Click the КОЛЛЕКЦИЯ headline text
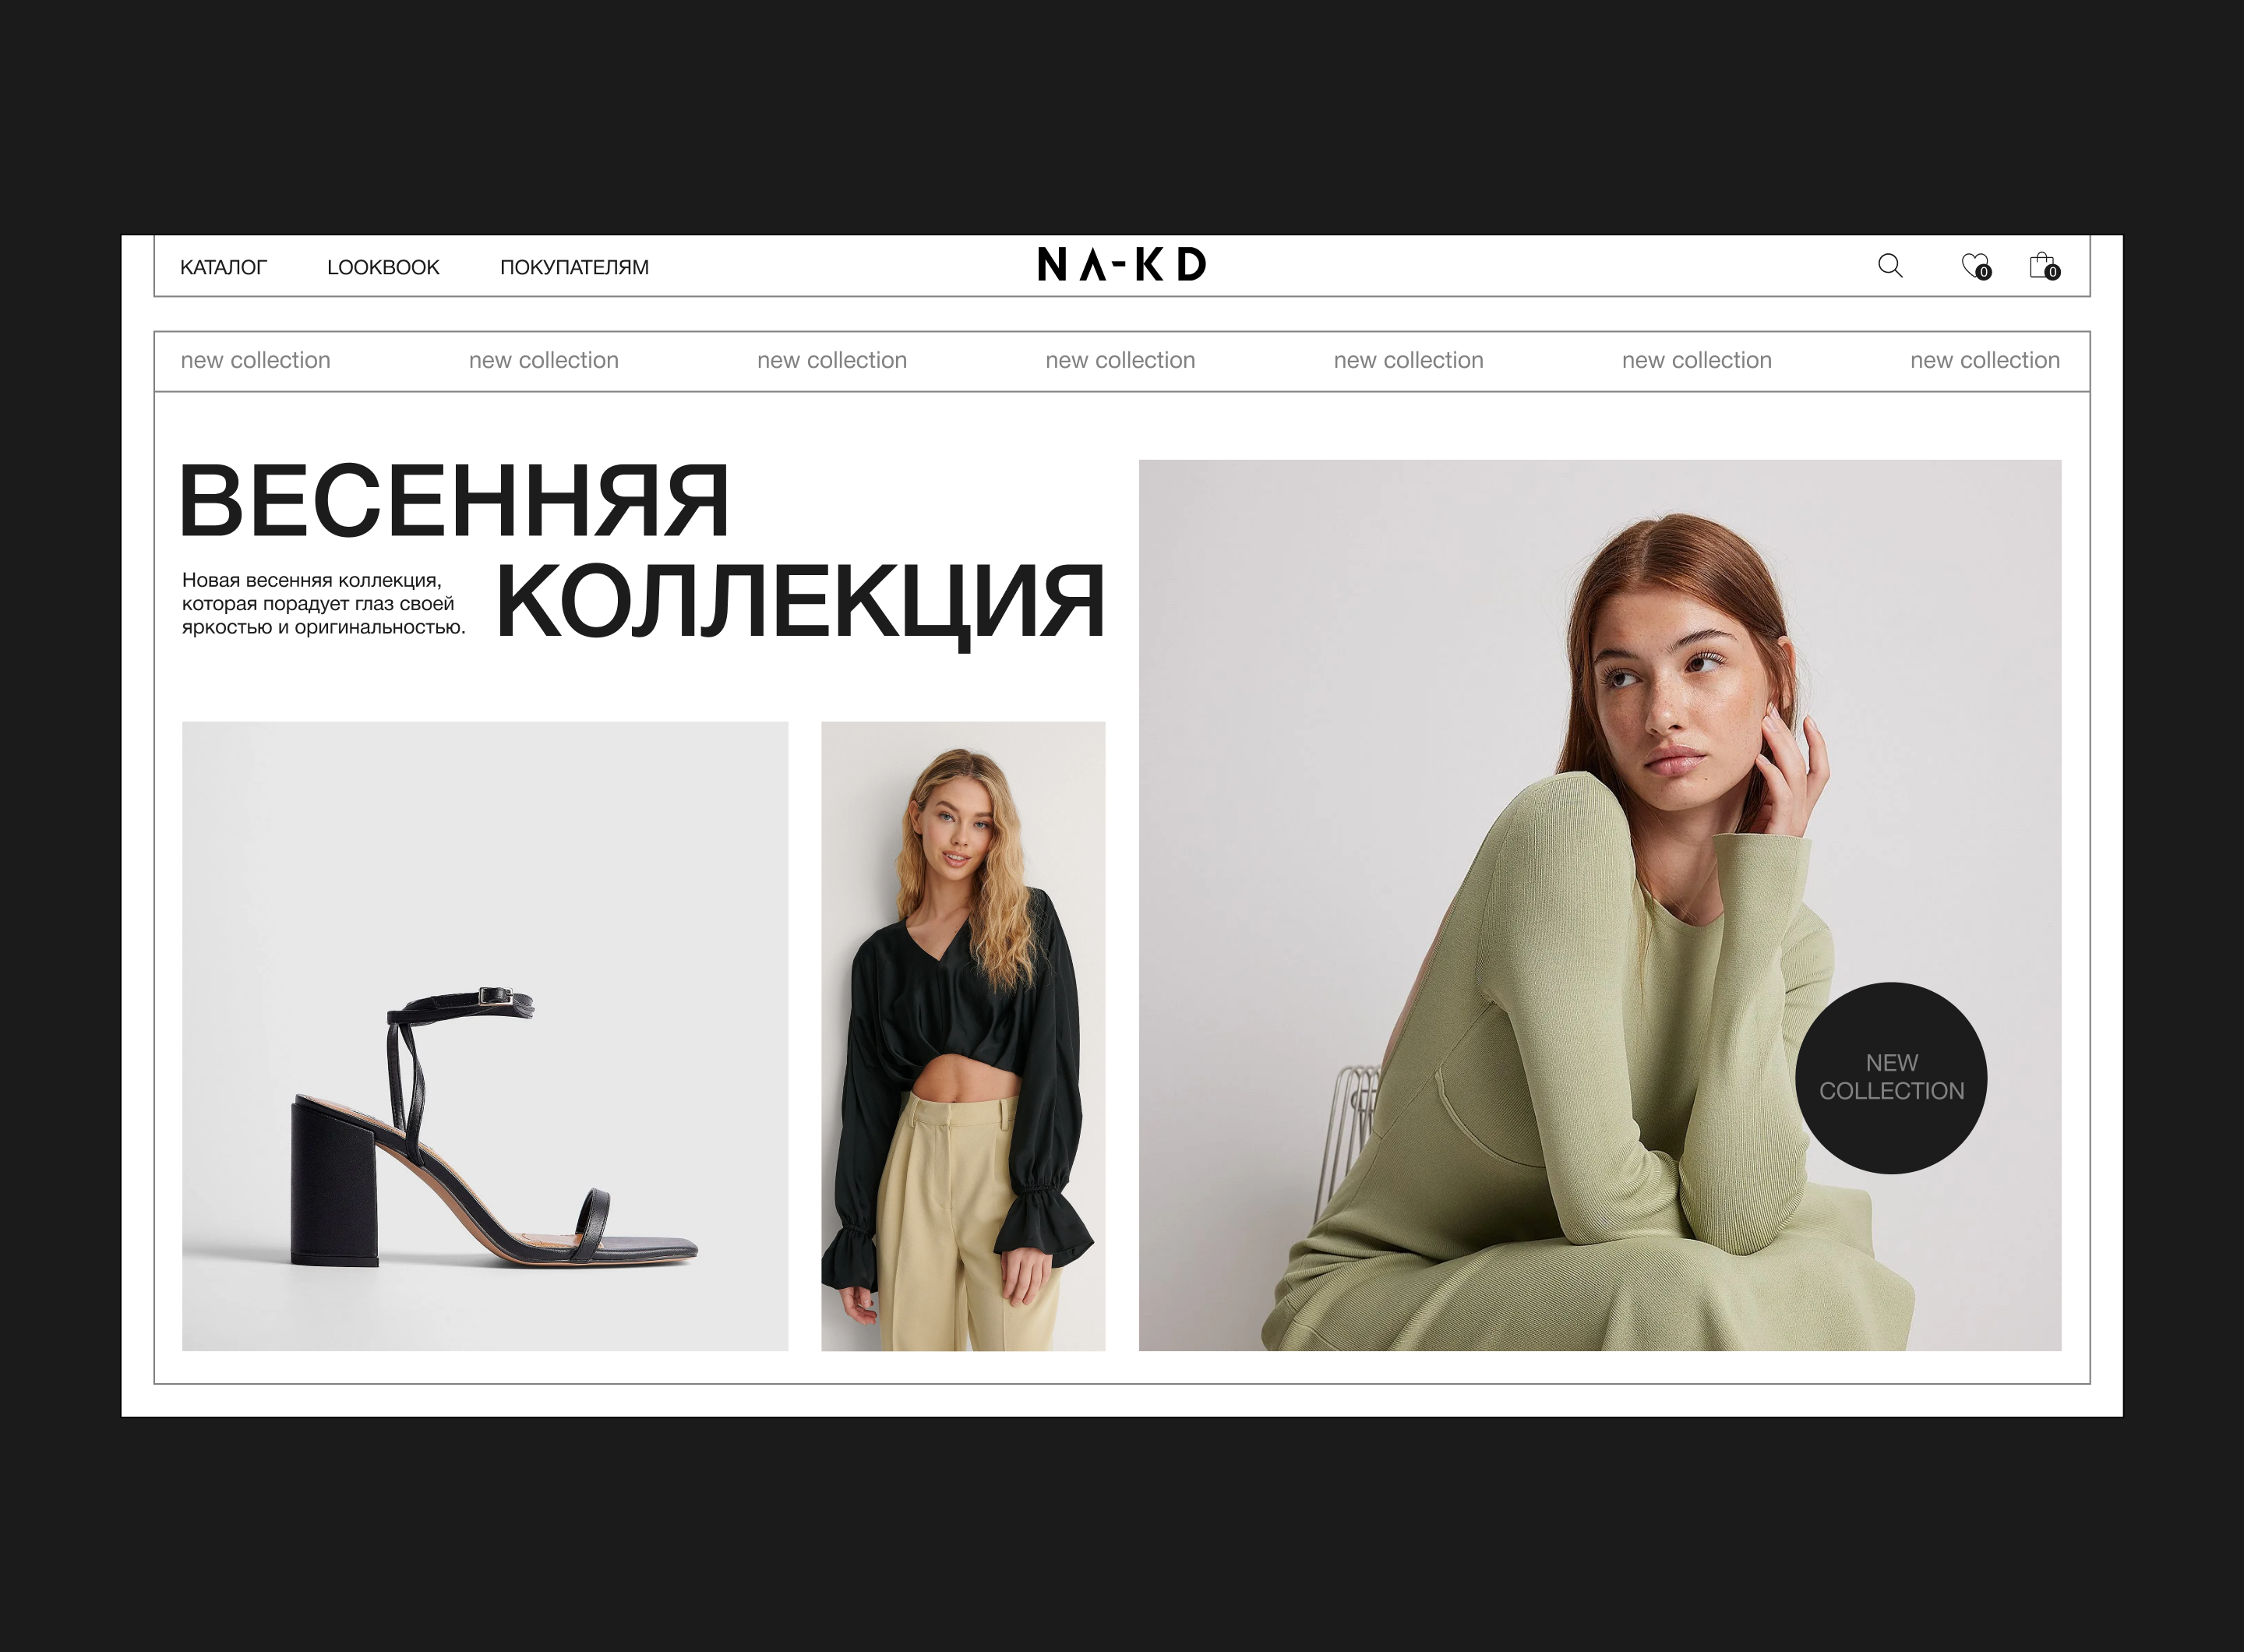This screenshot has width=2244, height=1652. 800,603
